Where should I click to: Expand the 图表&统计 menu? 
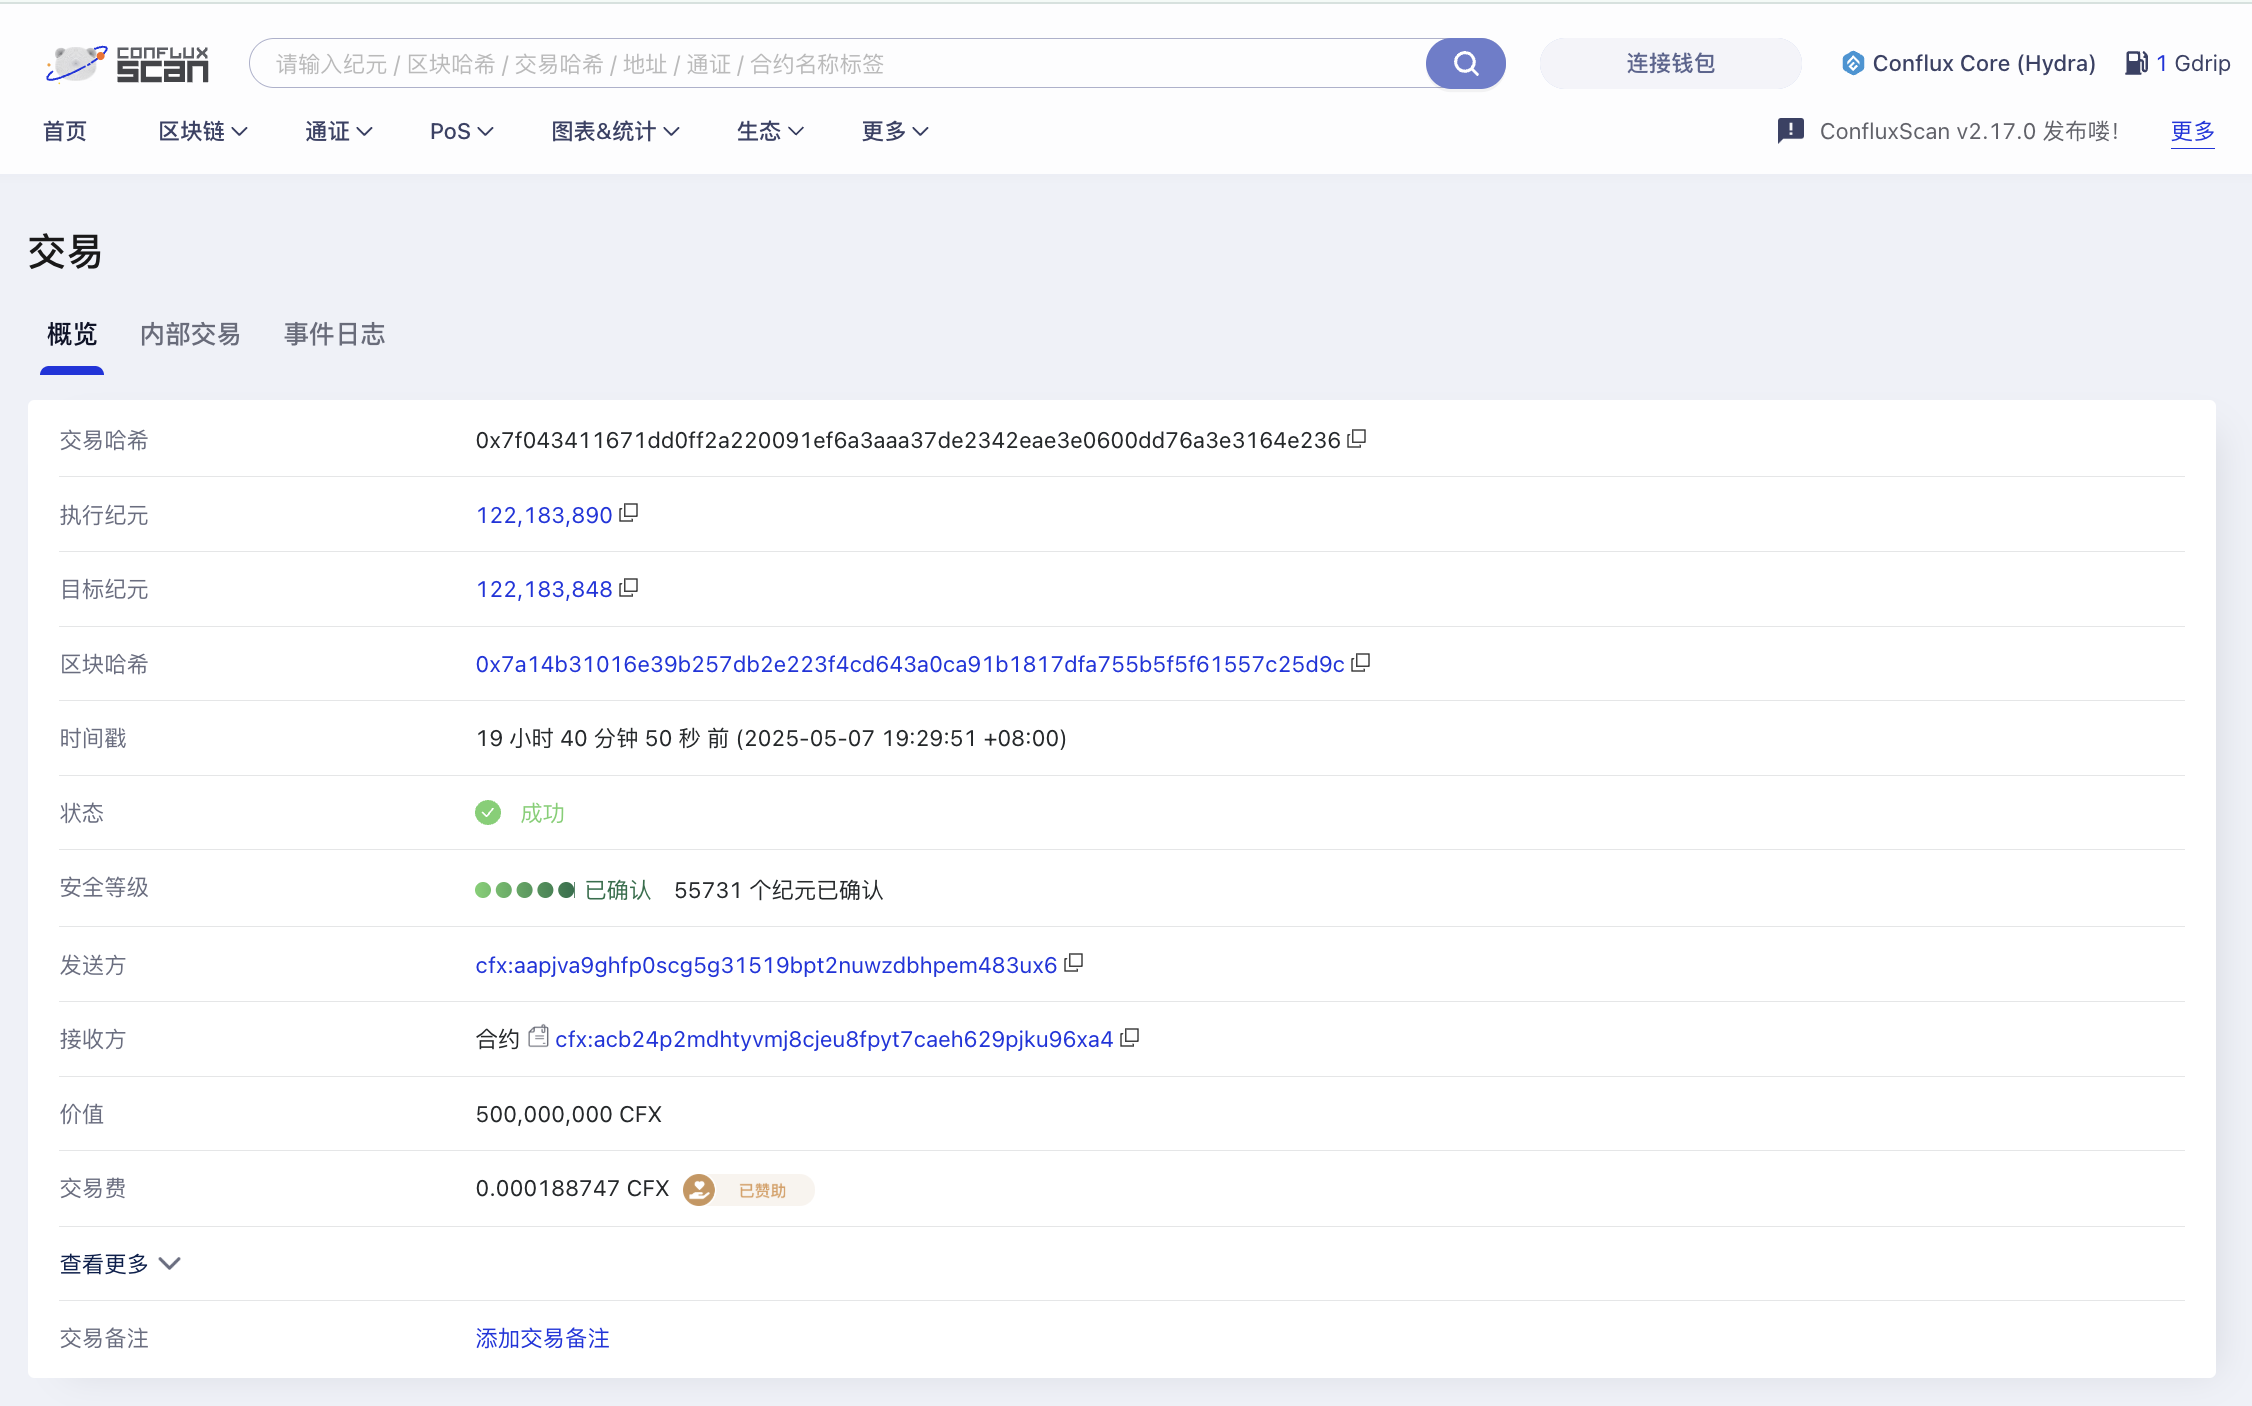[615, 131]
